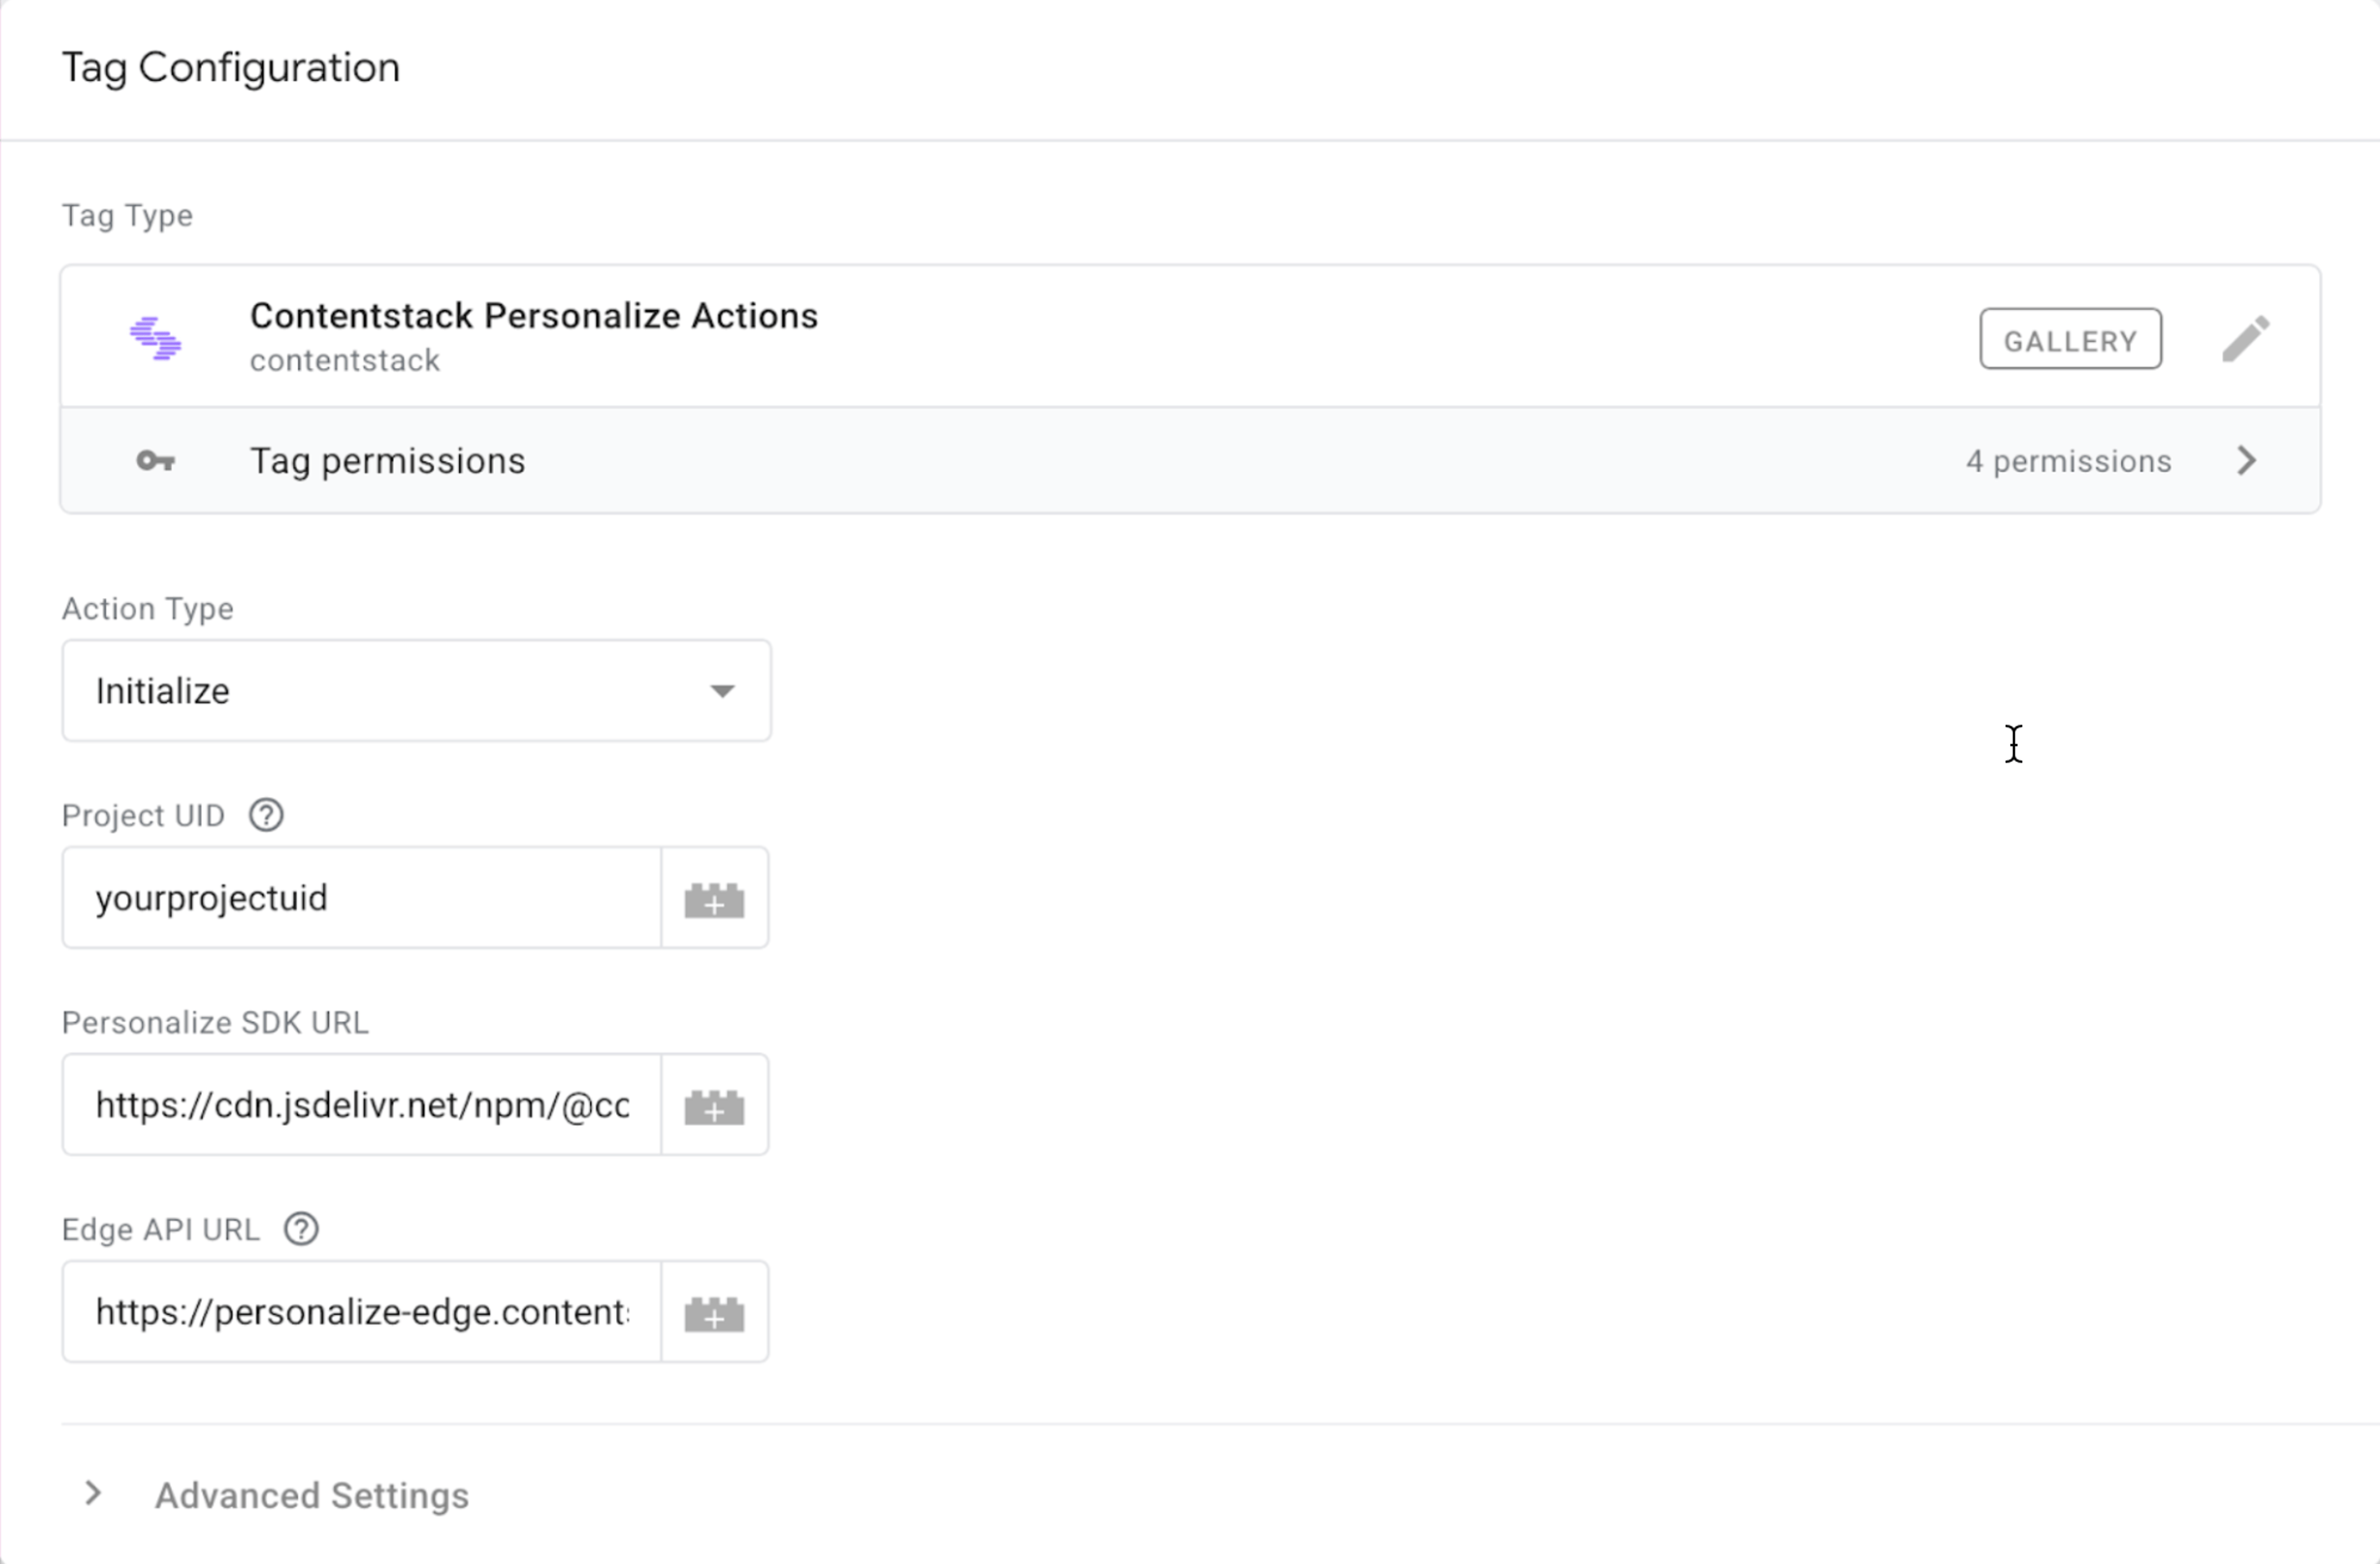The height and width of the screenshot is (1564, 2380).
Task: Insert variable into Project UID field
Action: coord(714,898)
